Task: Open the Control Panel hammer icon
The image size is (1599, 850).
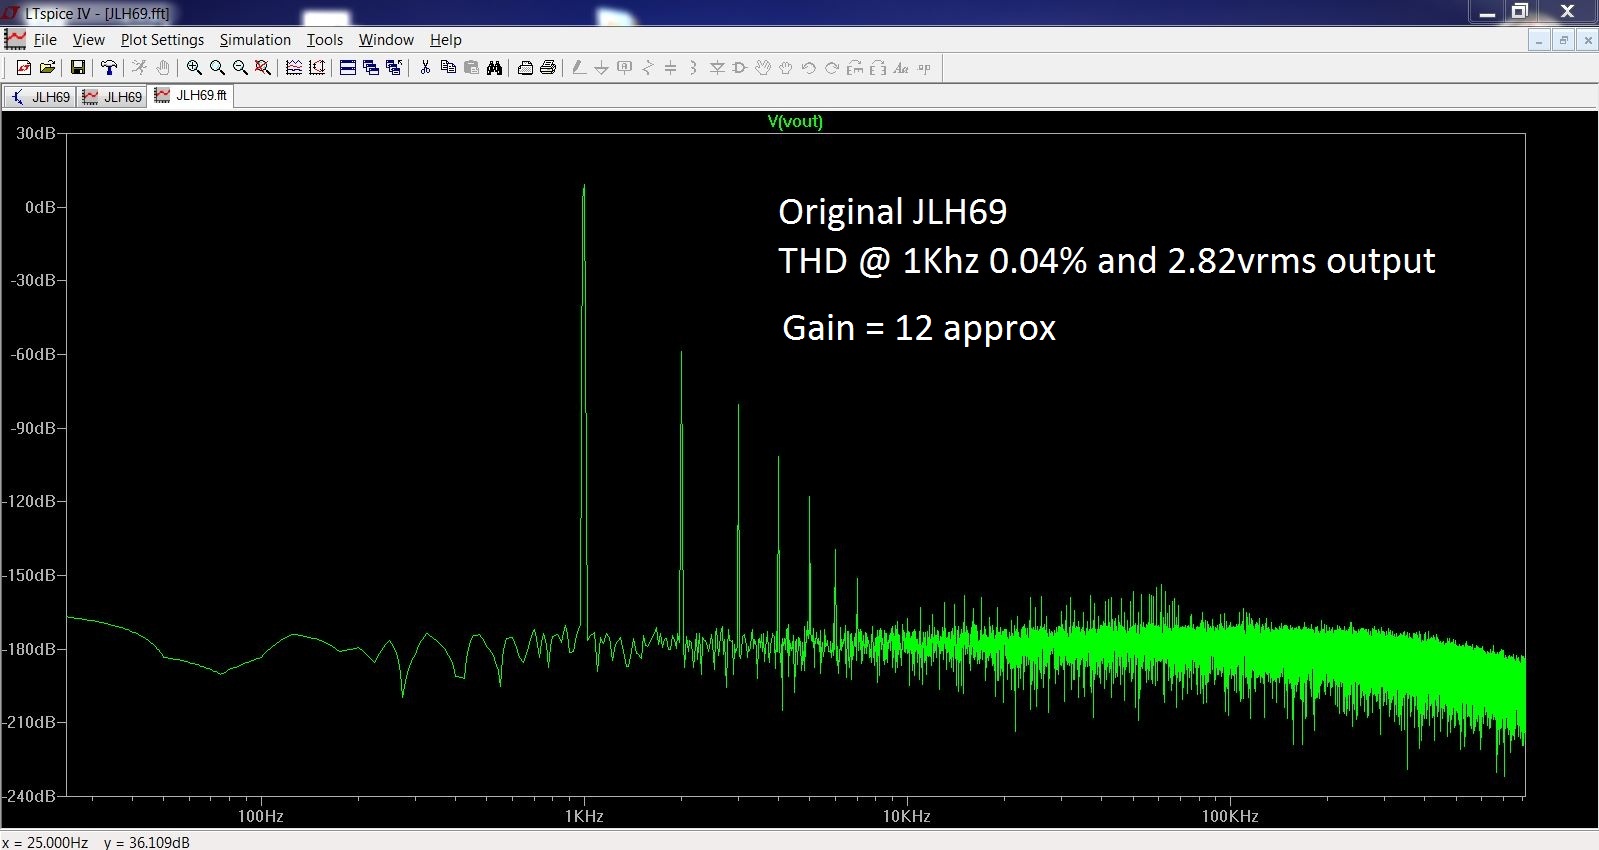Action: [x=109, y=68]
